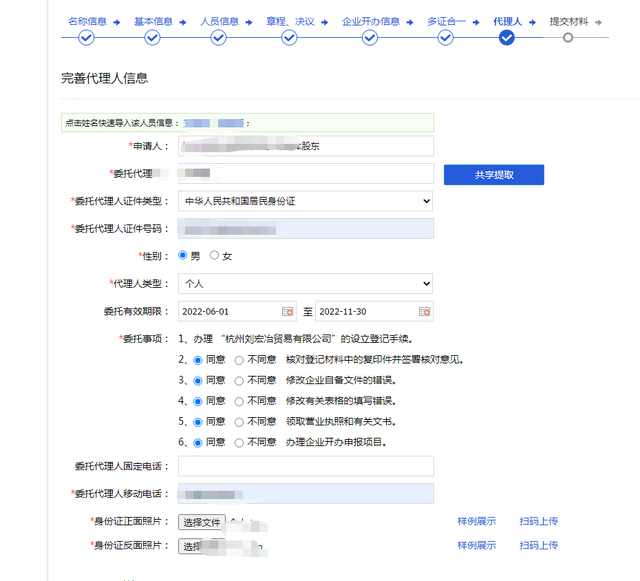
Task: Click the 共享提取 button
Action: [x=494, y=175]
